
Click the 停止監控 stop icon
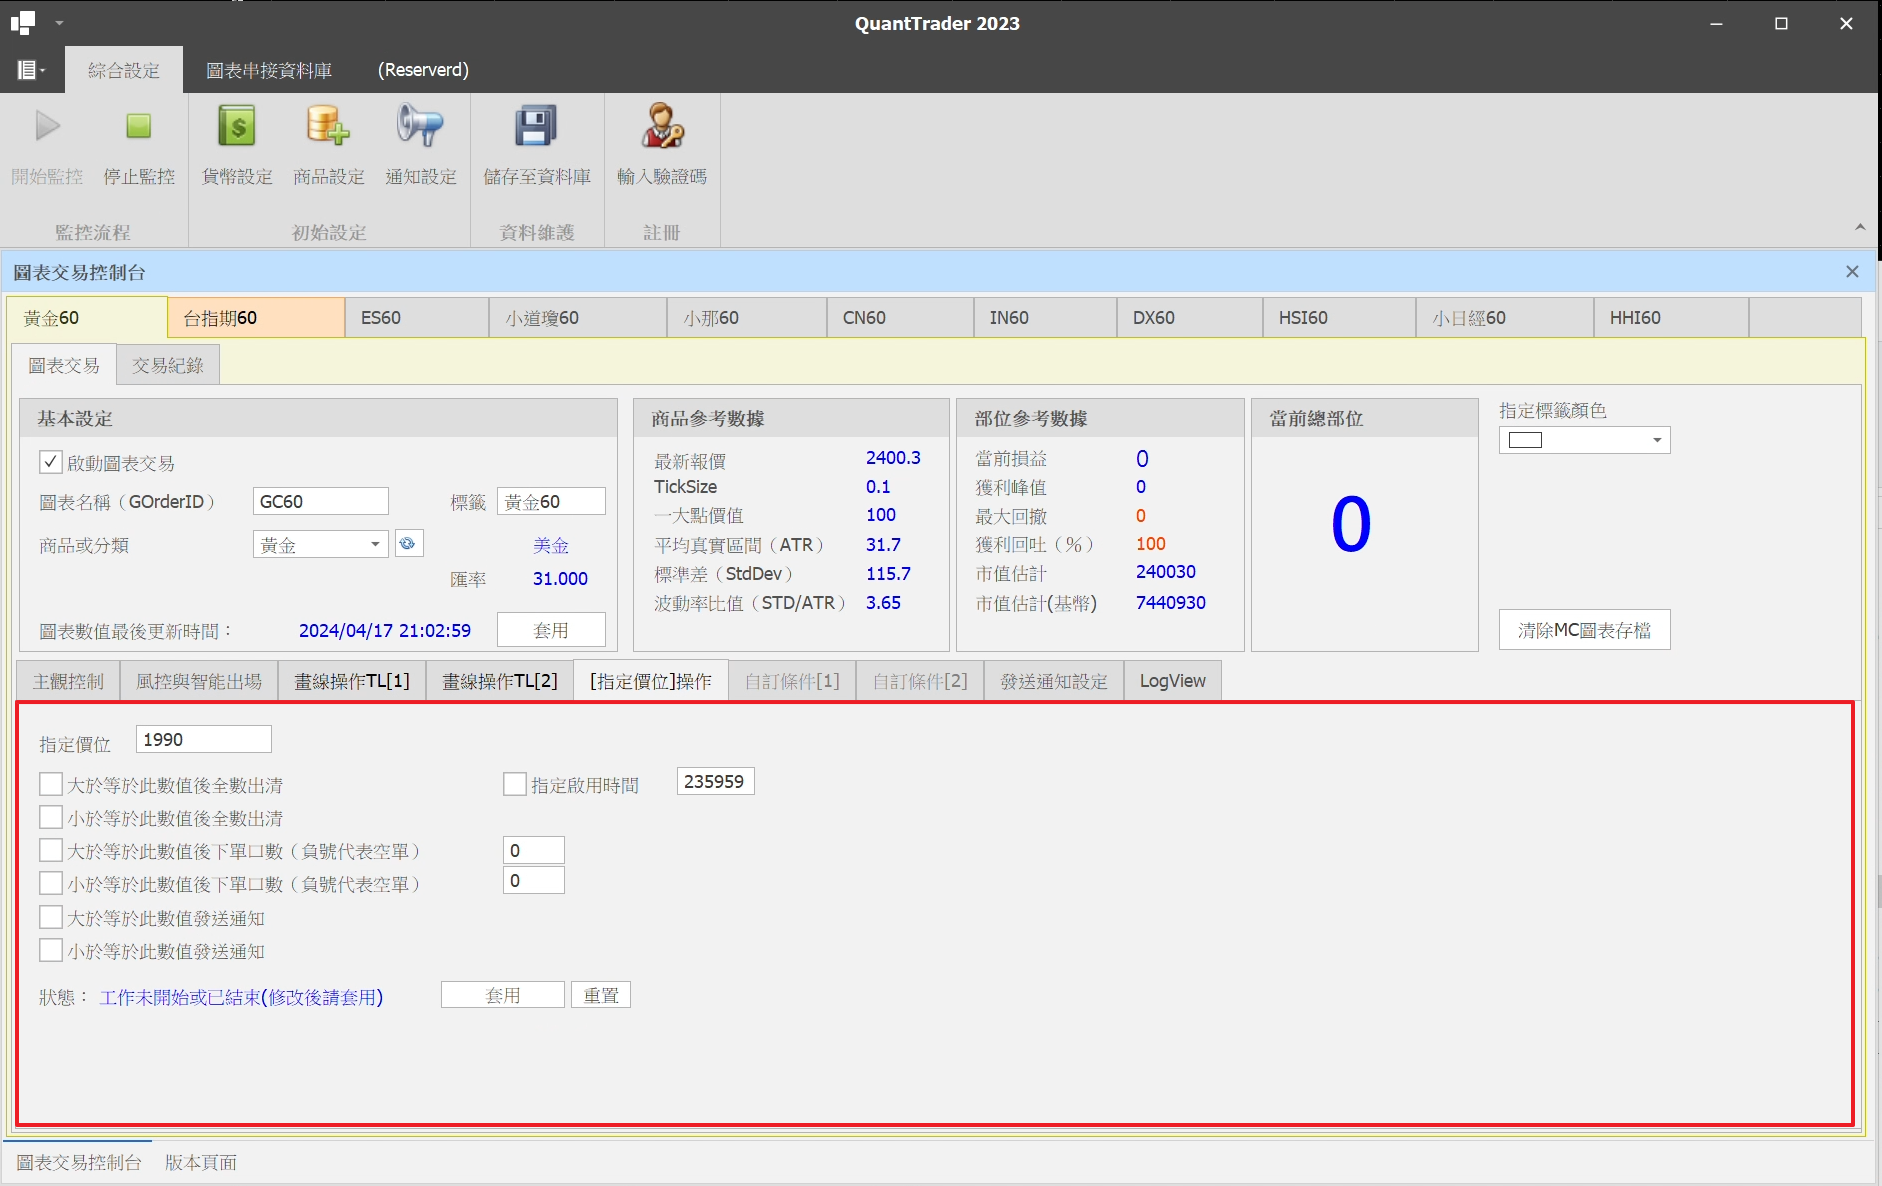click(x=138, y=127)
